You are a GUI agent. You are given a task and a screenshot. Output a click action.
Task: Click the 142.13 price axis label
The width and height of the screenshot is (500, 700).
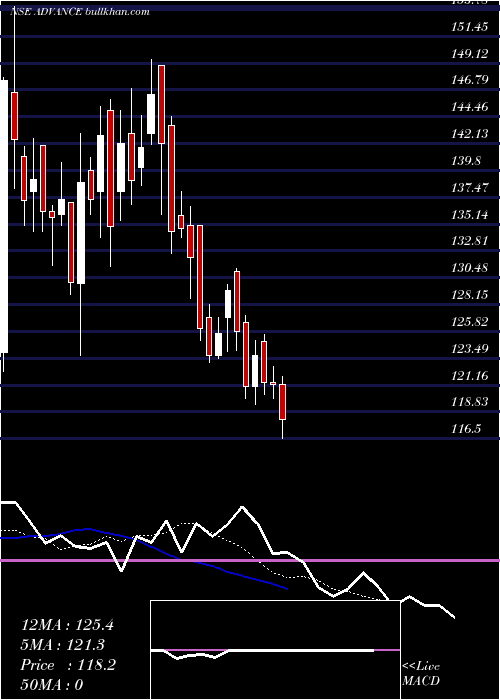point(469,134)
